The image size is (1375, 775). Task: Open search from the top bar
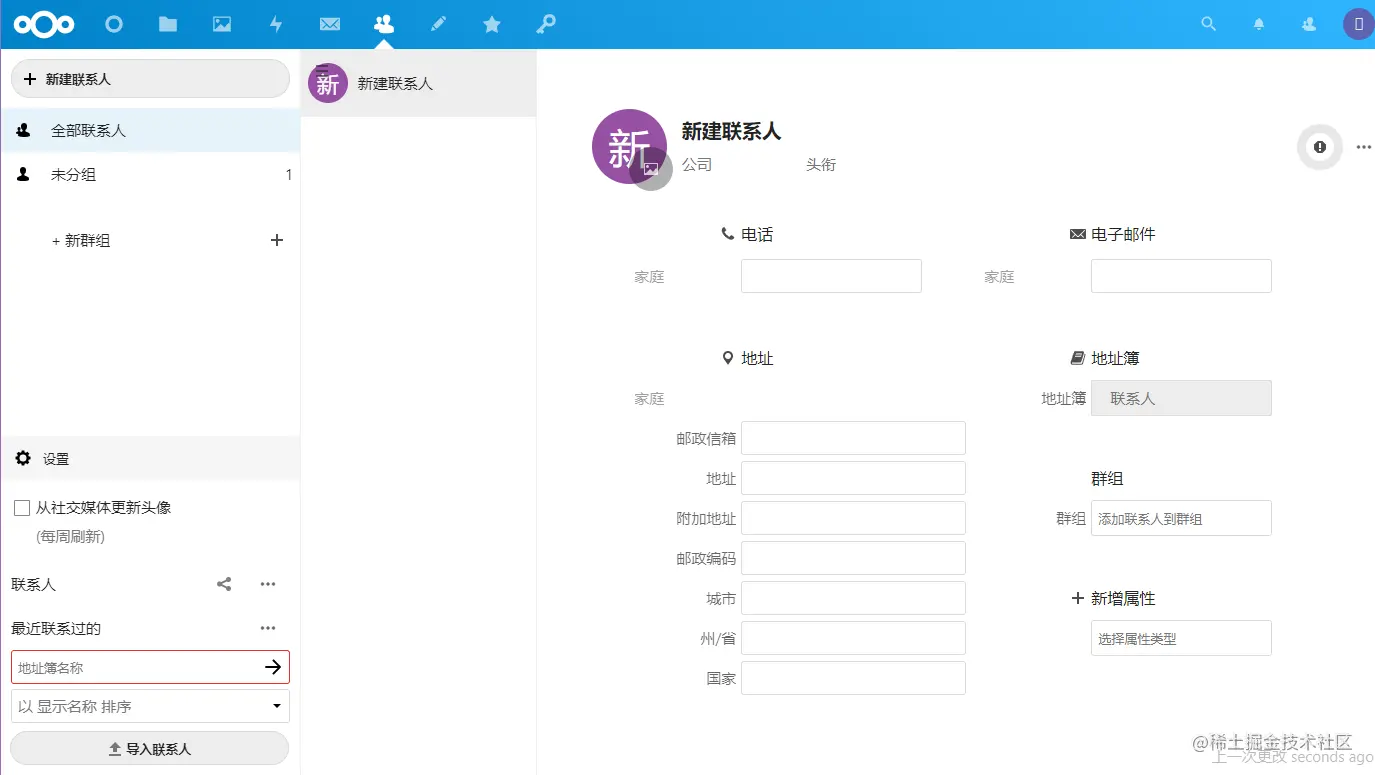[x=1208, y=23]
